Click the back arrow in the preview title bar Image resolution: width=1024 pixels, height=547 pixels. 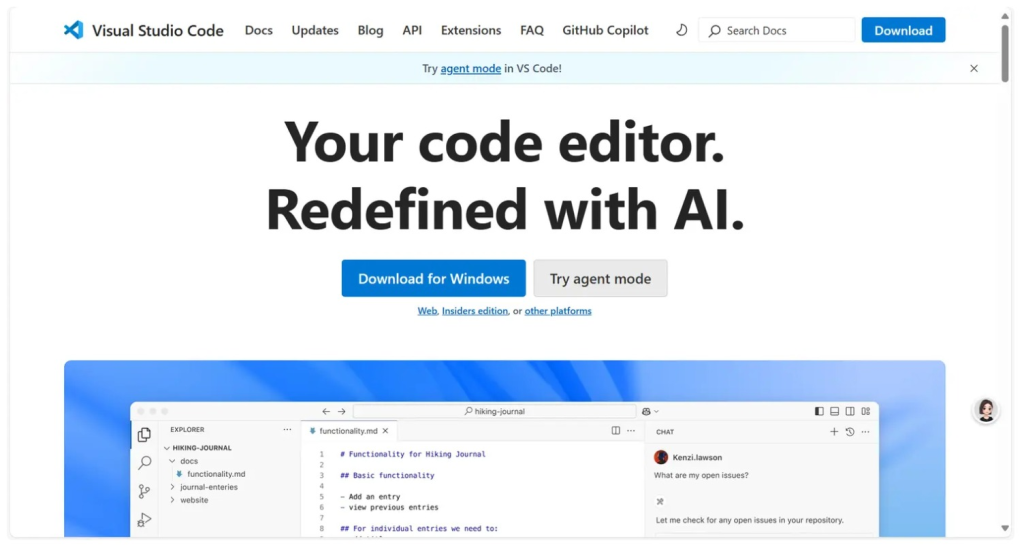pos(326,411)
